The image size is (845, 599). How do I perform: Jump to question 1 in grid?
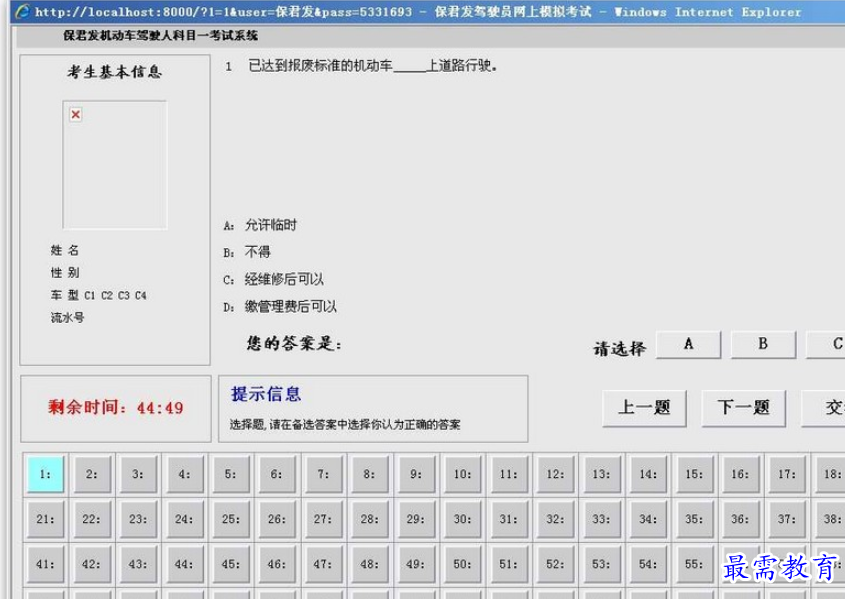pyautogui.click(x=45, y=474)
